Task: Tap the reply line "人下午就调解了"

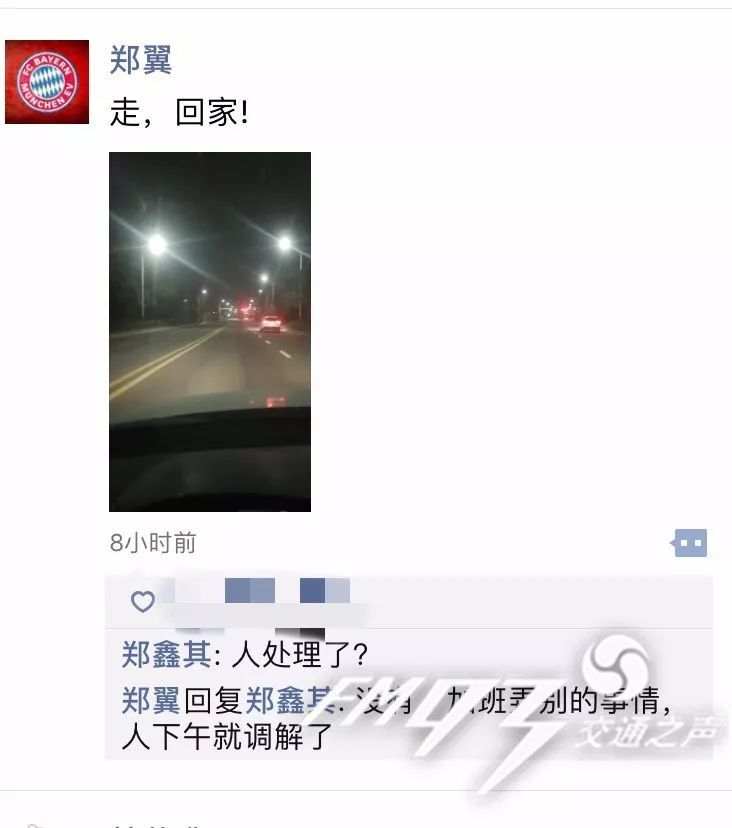Action: [227, 737]
